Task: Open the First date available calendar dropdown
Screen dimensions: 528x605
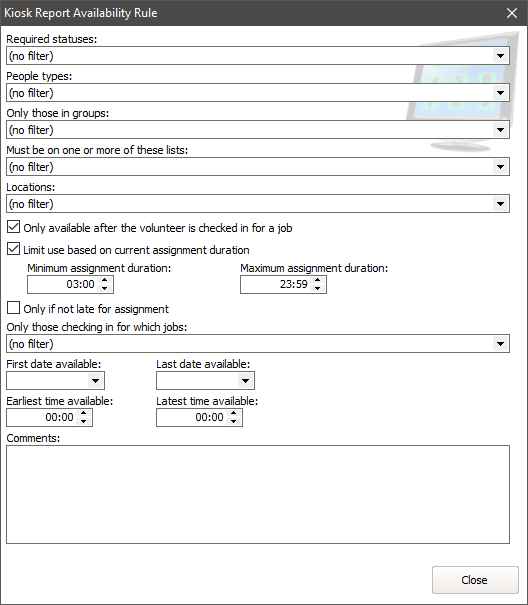Action: pyautogui.click(x=95, y=381)
